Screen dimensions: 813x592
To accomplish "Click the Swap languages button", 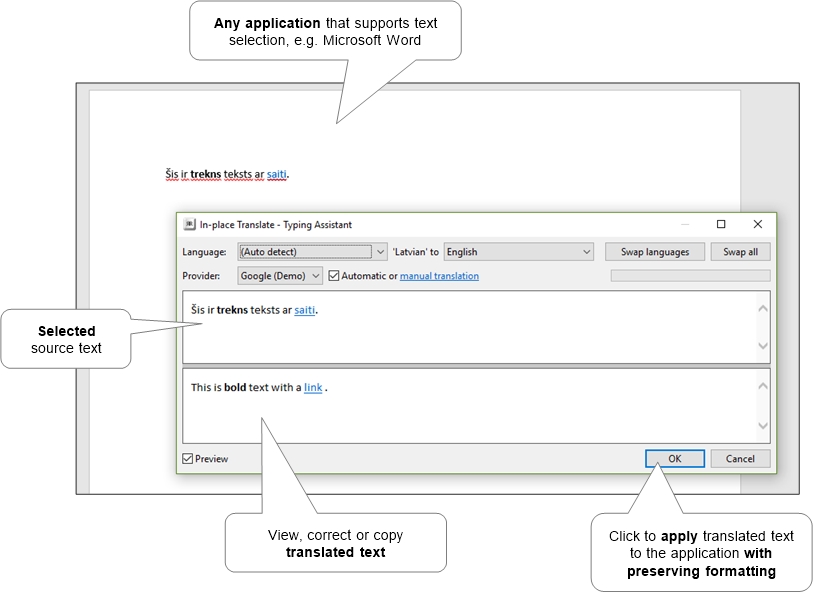I will (x=655, y=252).
